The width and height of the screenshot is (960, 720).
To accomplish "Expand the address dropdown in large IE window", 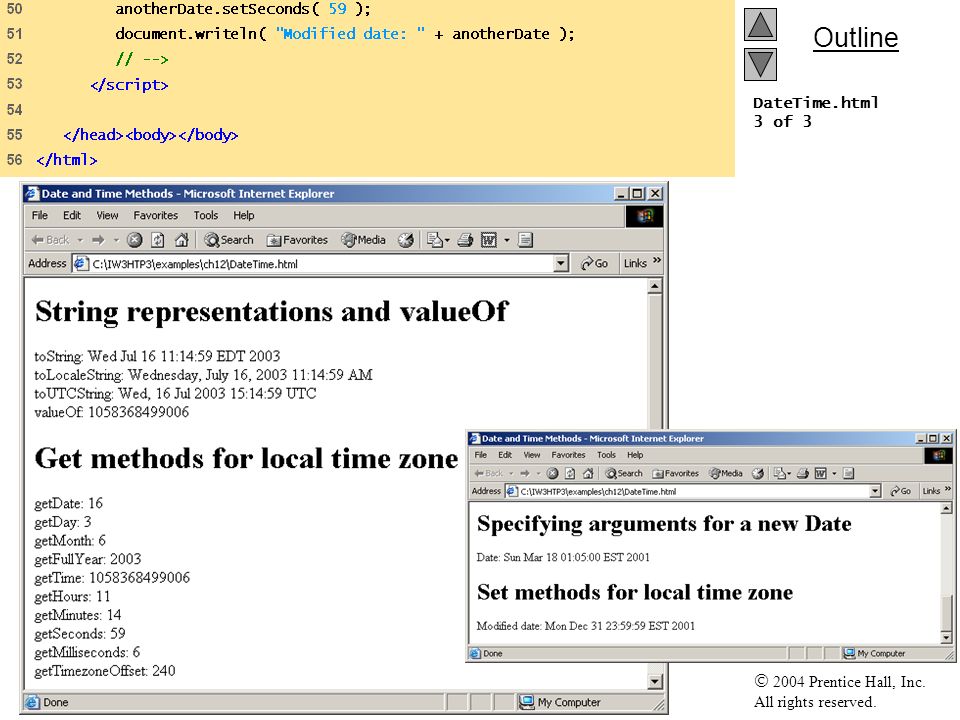I will click(560, 264).
